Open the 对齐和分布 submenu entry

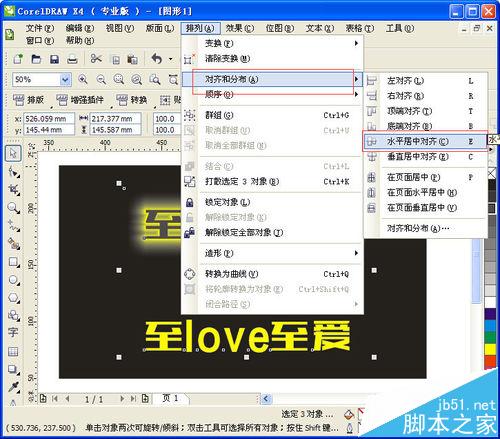272,79
